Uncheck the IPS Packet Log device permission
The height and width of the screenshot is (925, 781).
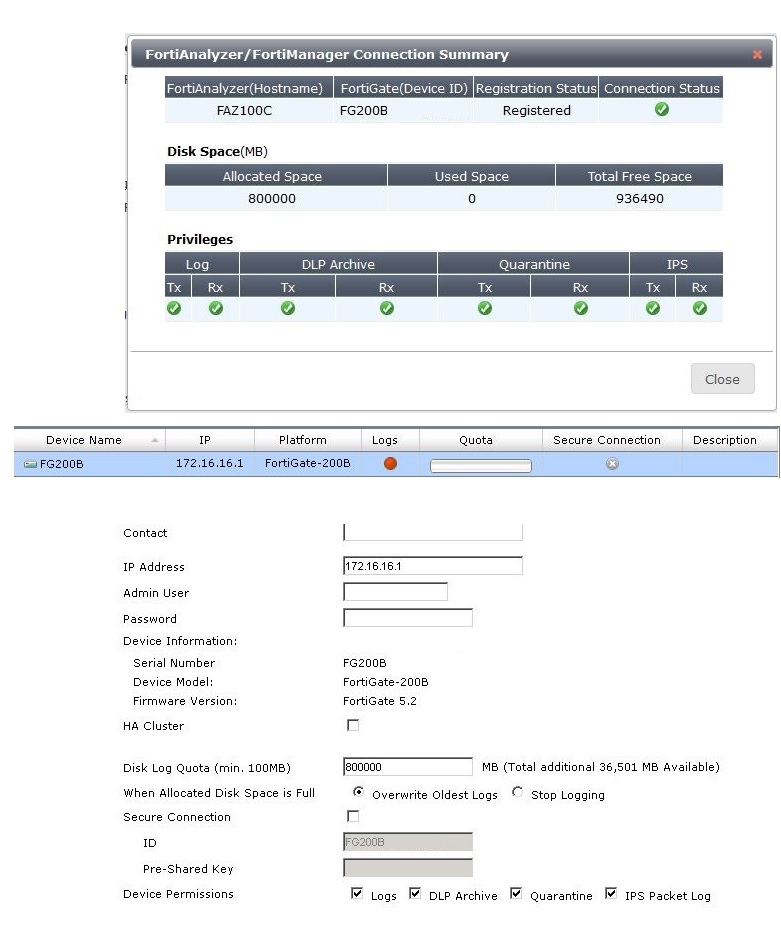(x=611, y=893)
